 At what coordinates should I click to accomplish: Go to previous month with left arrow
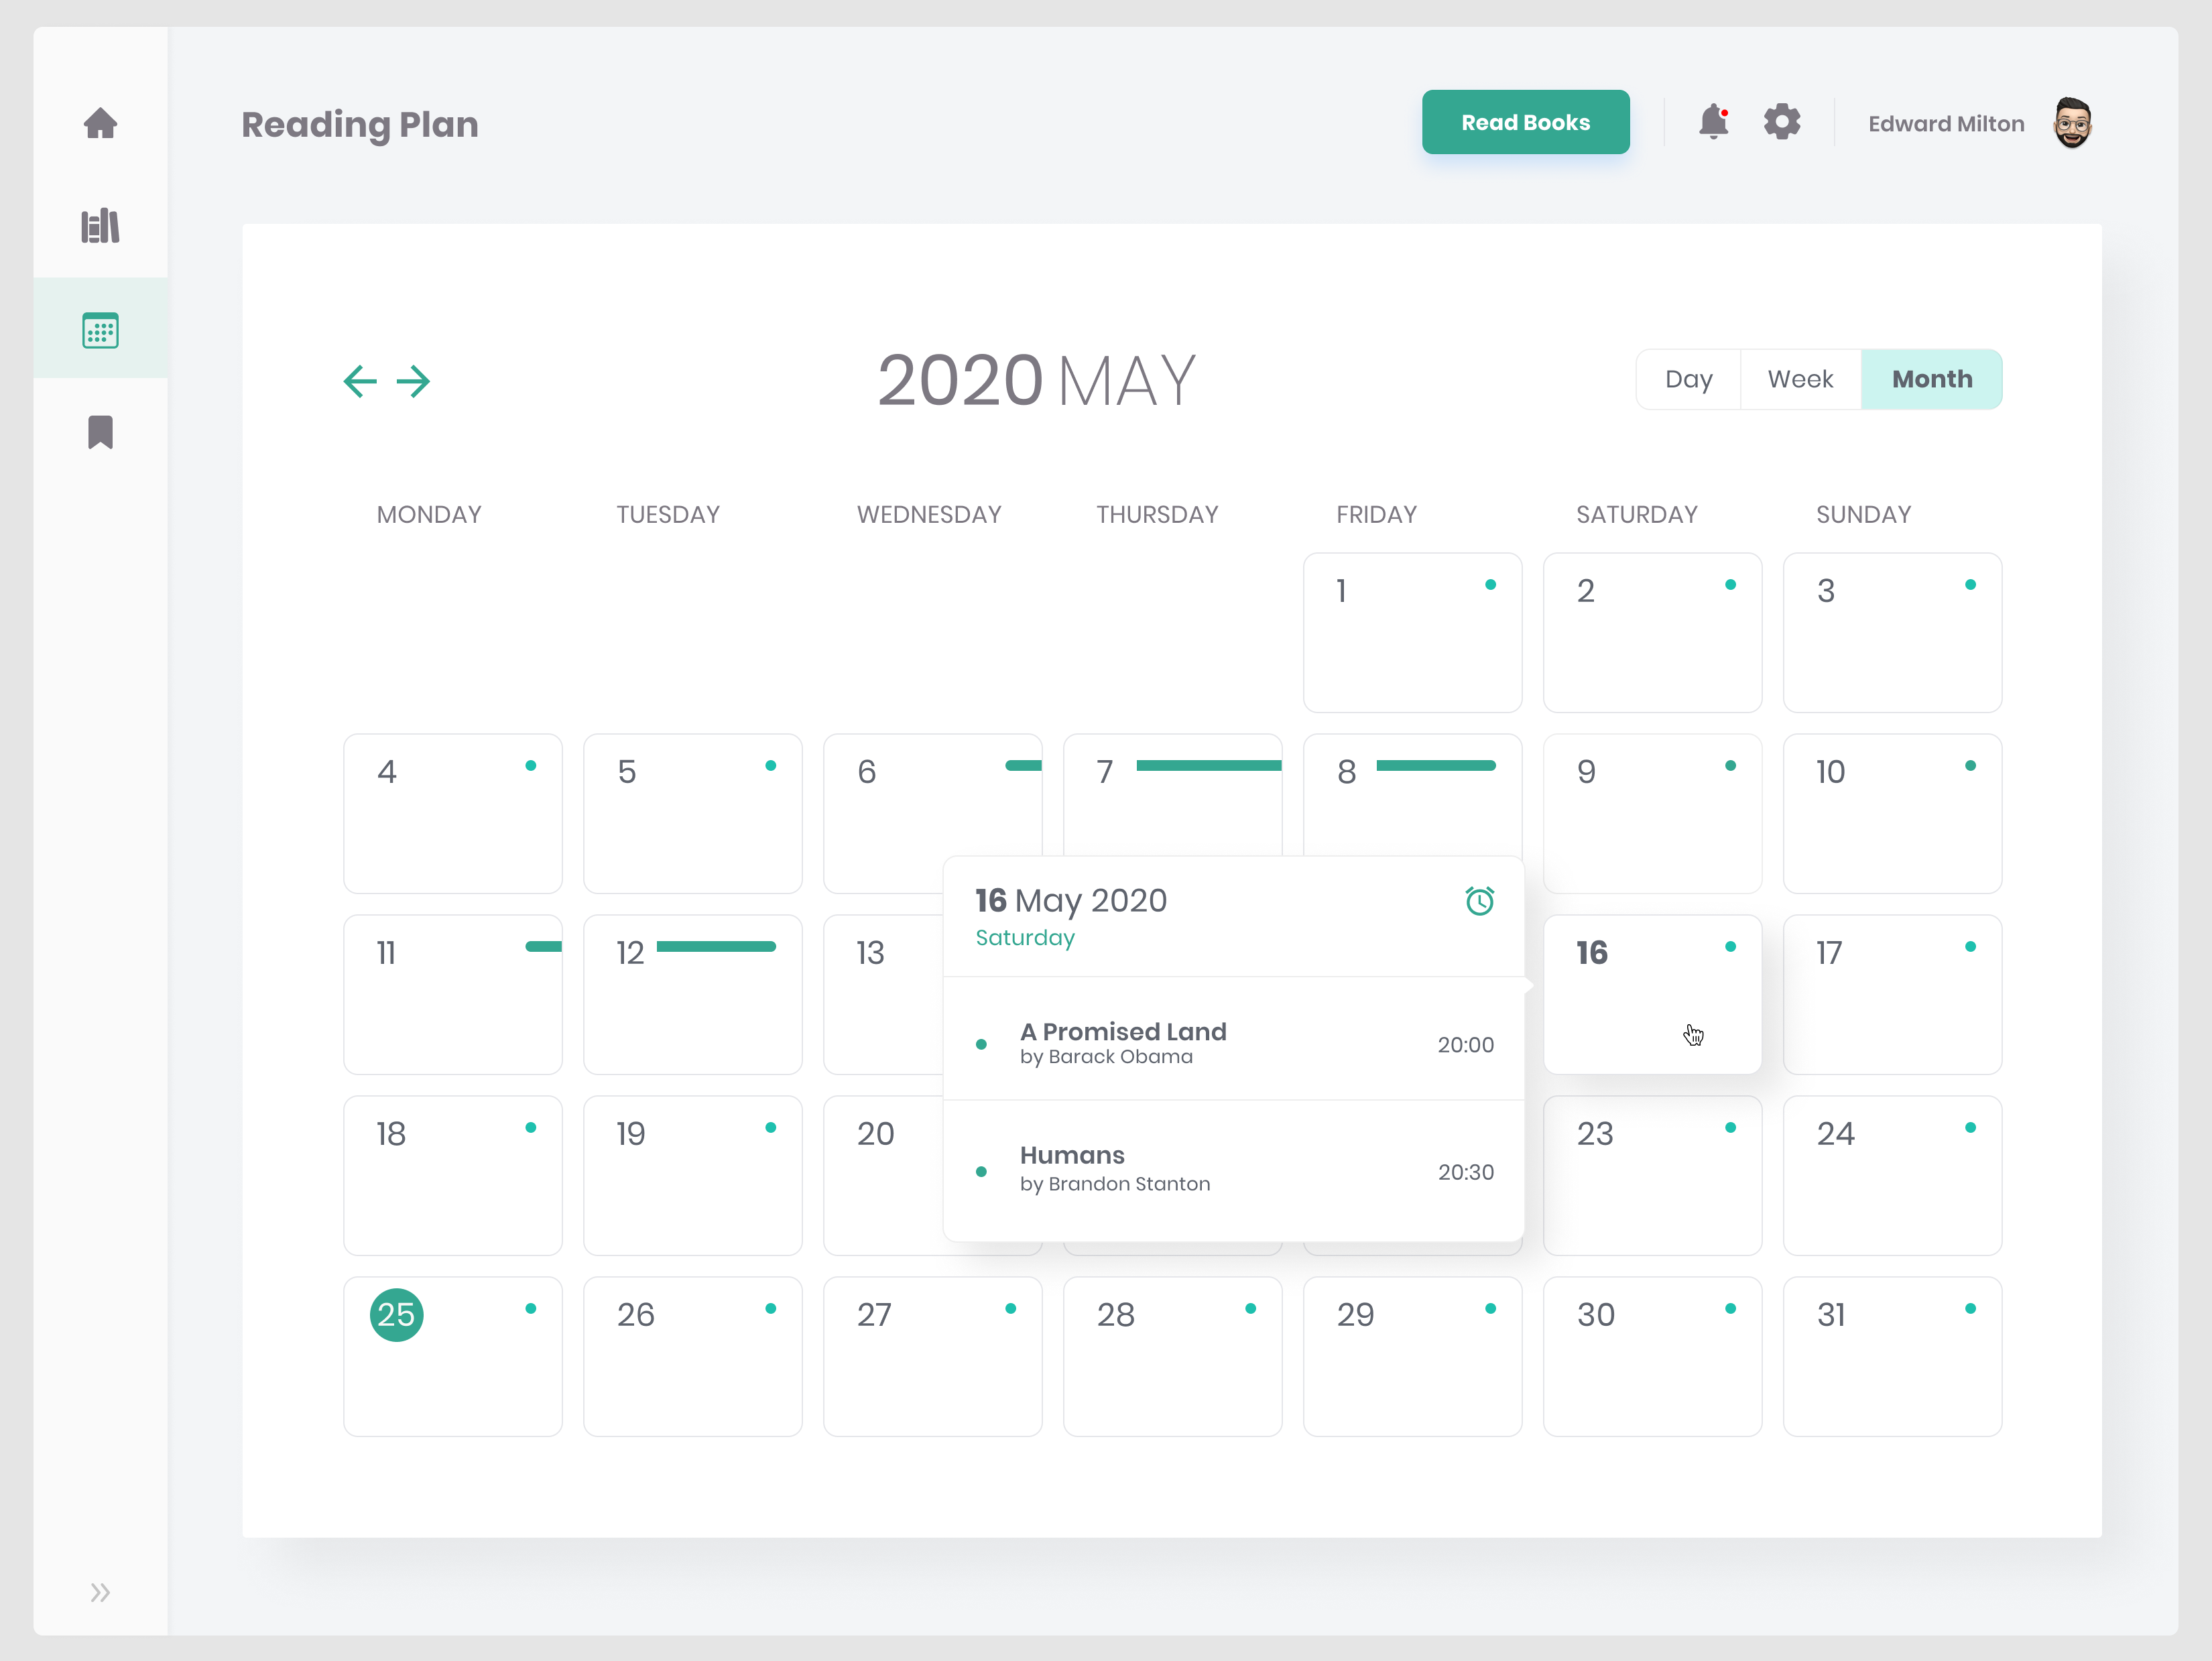point(360,381)
